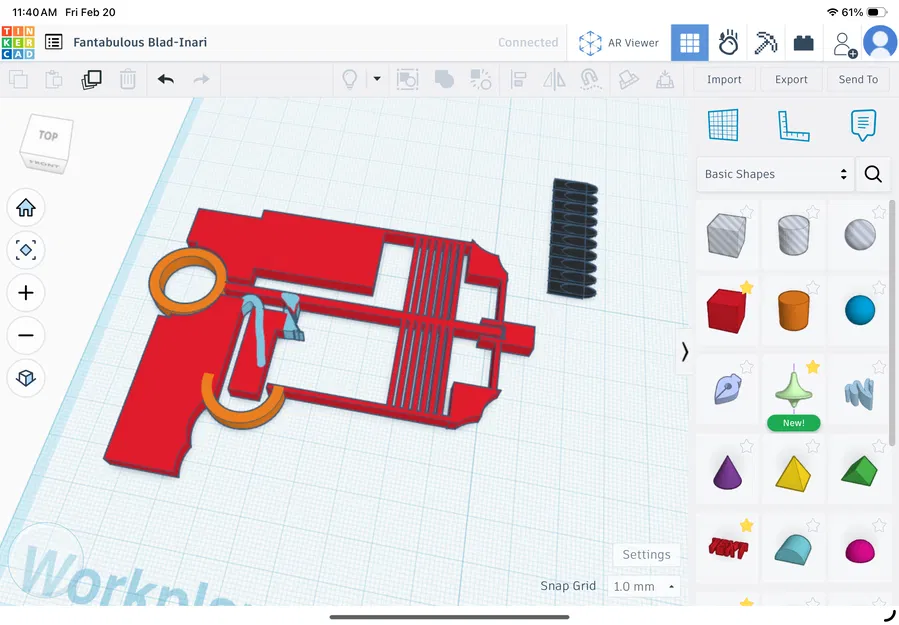This screenshot has width=899, height=625.
Task: Toggle hidden objects via the light bulb
Action: pyautogui.click(x=351, y=79)
